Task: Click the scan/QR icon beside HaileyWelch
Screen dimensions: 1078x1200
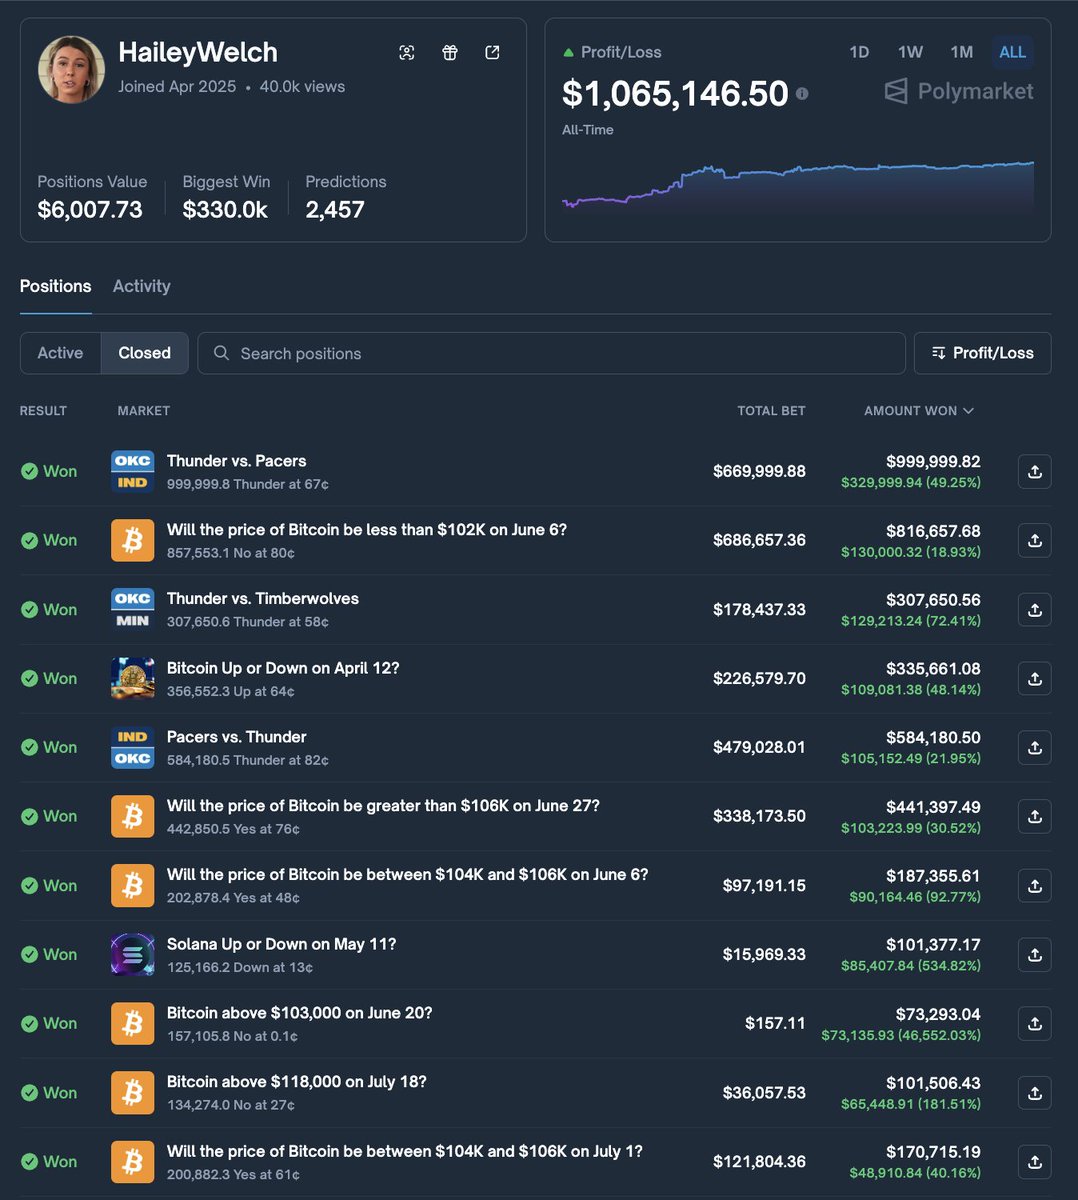Action: click(407, 53)
